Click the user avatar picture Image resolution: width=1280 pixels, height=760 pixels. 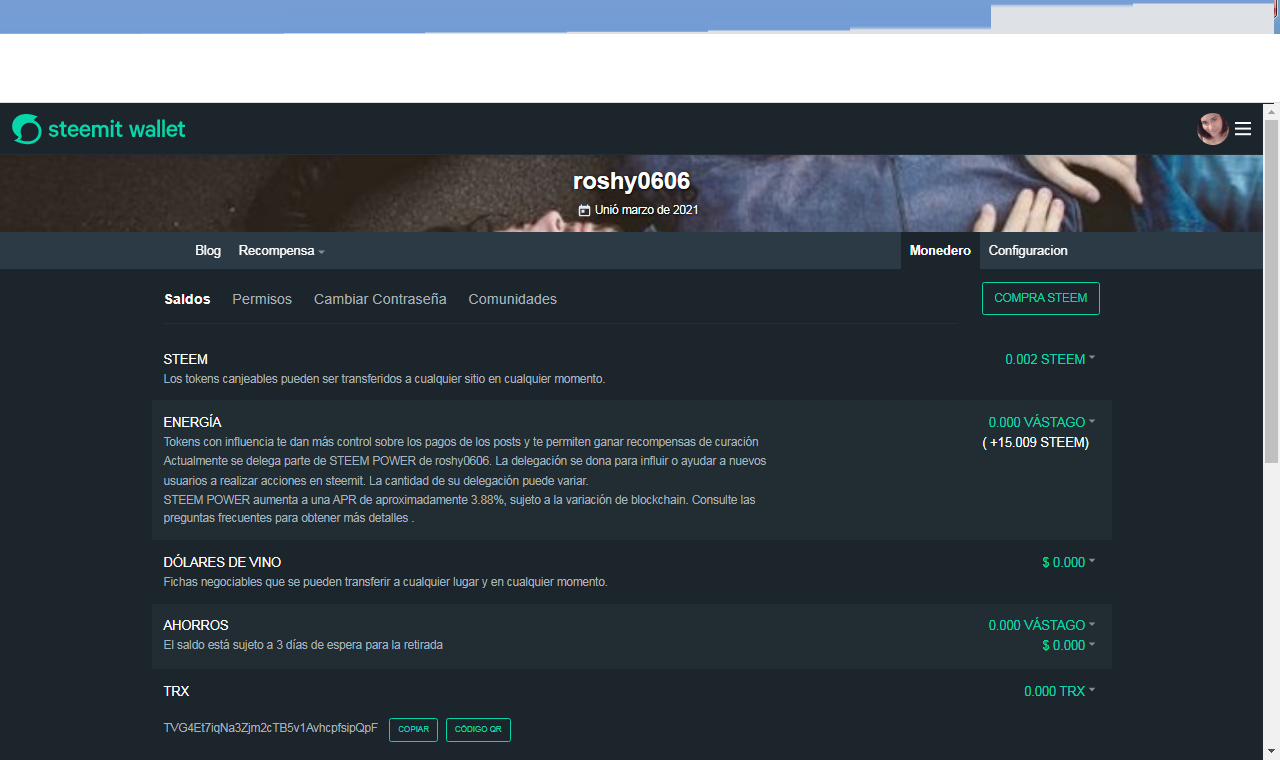(x=1213, y=129)
